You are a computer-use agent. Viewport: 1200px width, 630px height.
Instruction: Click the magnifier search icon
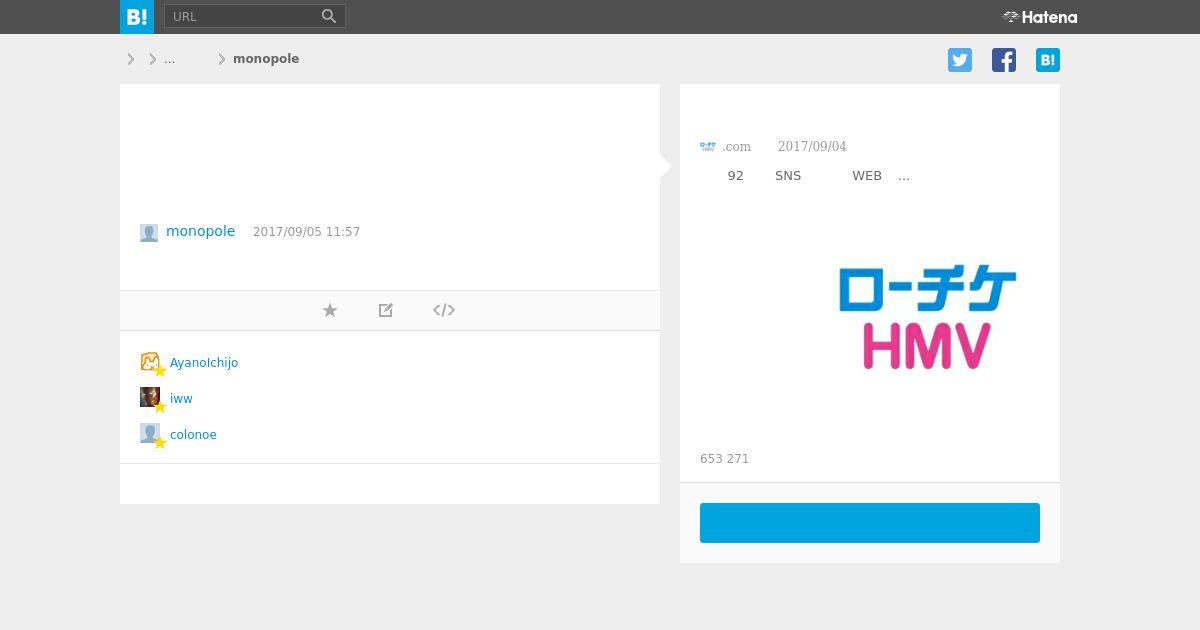point(329,16)
